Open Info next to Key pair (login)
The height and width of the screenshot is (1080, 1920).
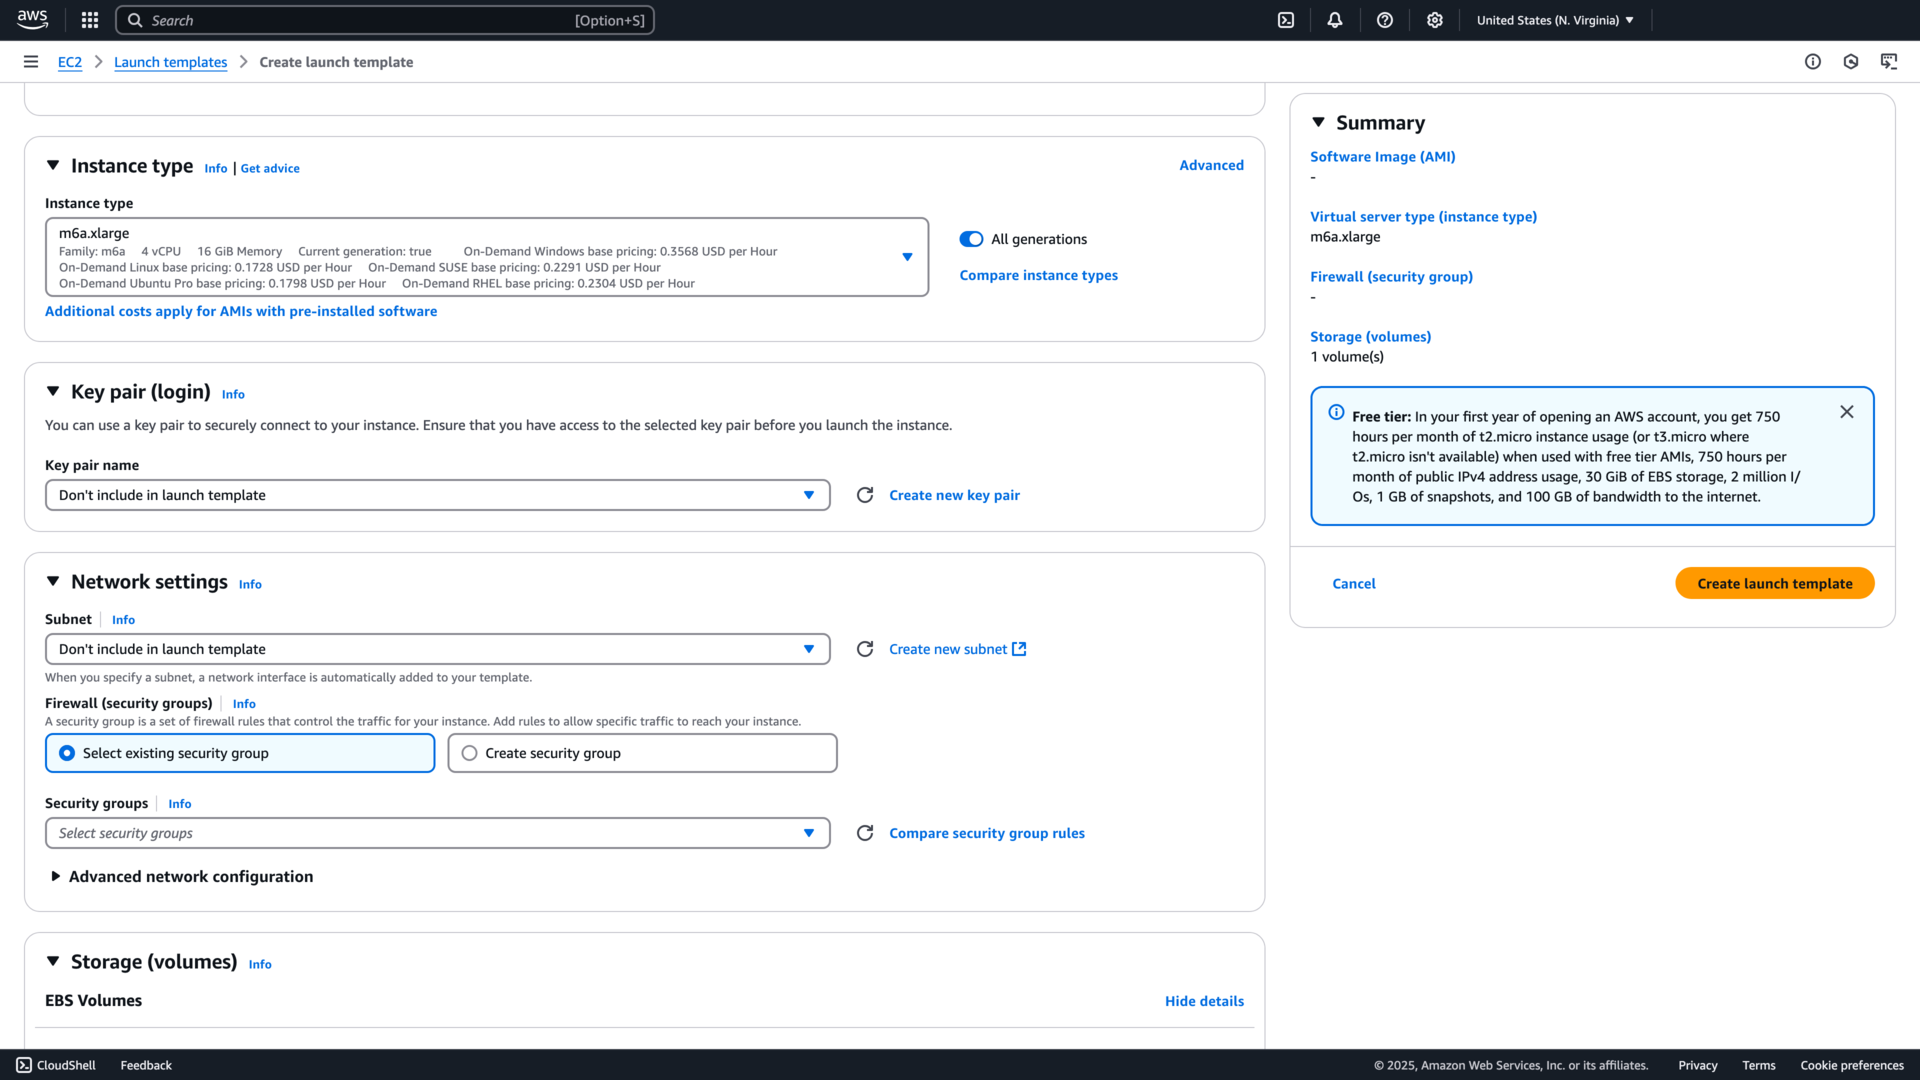[233, 394]
